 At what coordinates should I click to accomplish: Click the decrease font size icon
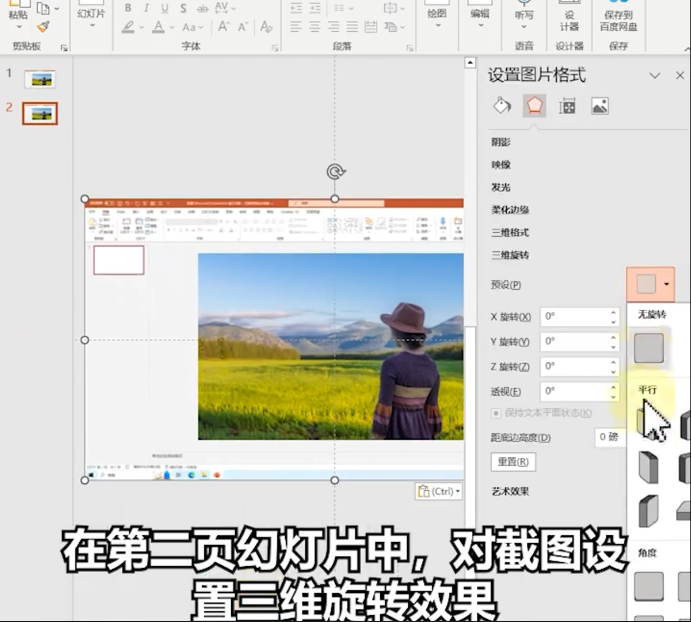243,27
